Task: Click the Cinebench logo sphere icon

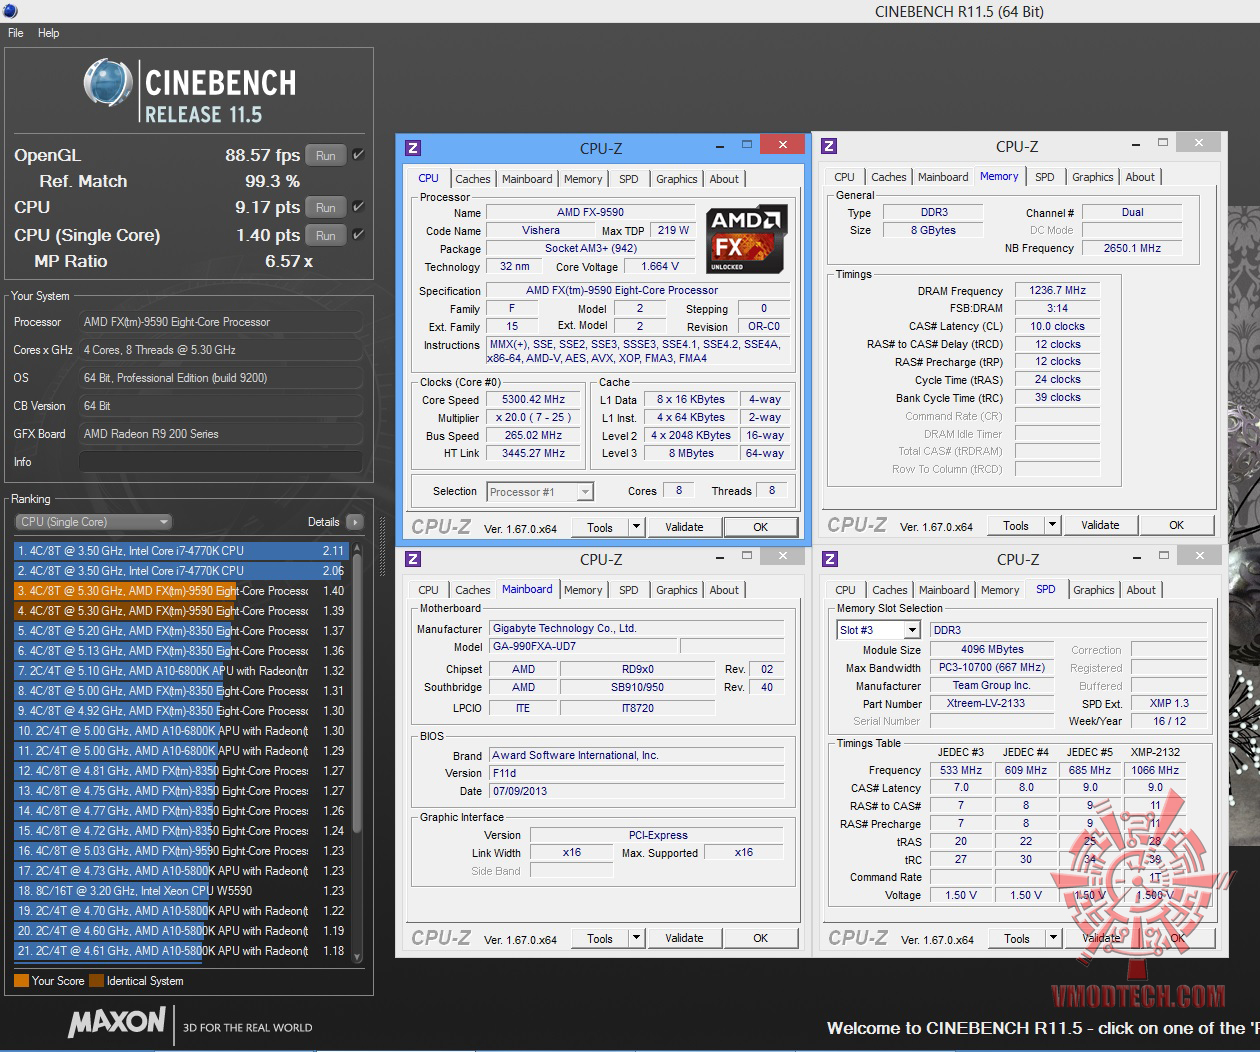Action: (108, 83)
